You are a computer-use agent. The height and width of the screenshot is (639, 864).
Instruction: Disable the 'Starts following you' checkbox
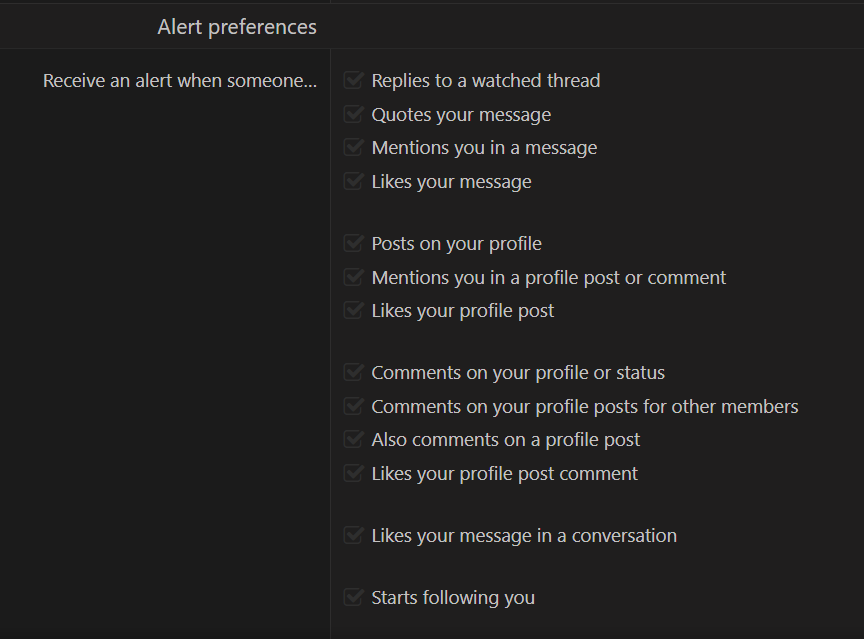click(353, 597)
